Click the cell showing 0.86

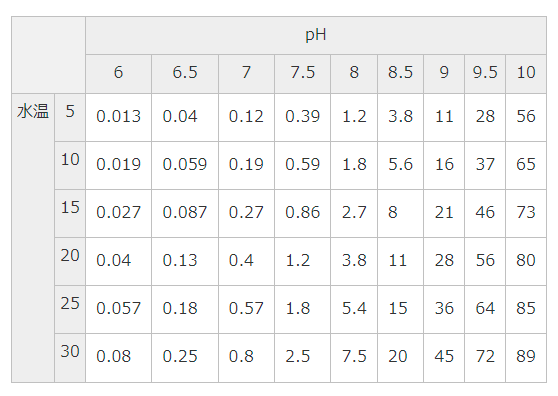[x=302, y=213]
